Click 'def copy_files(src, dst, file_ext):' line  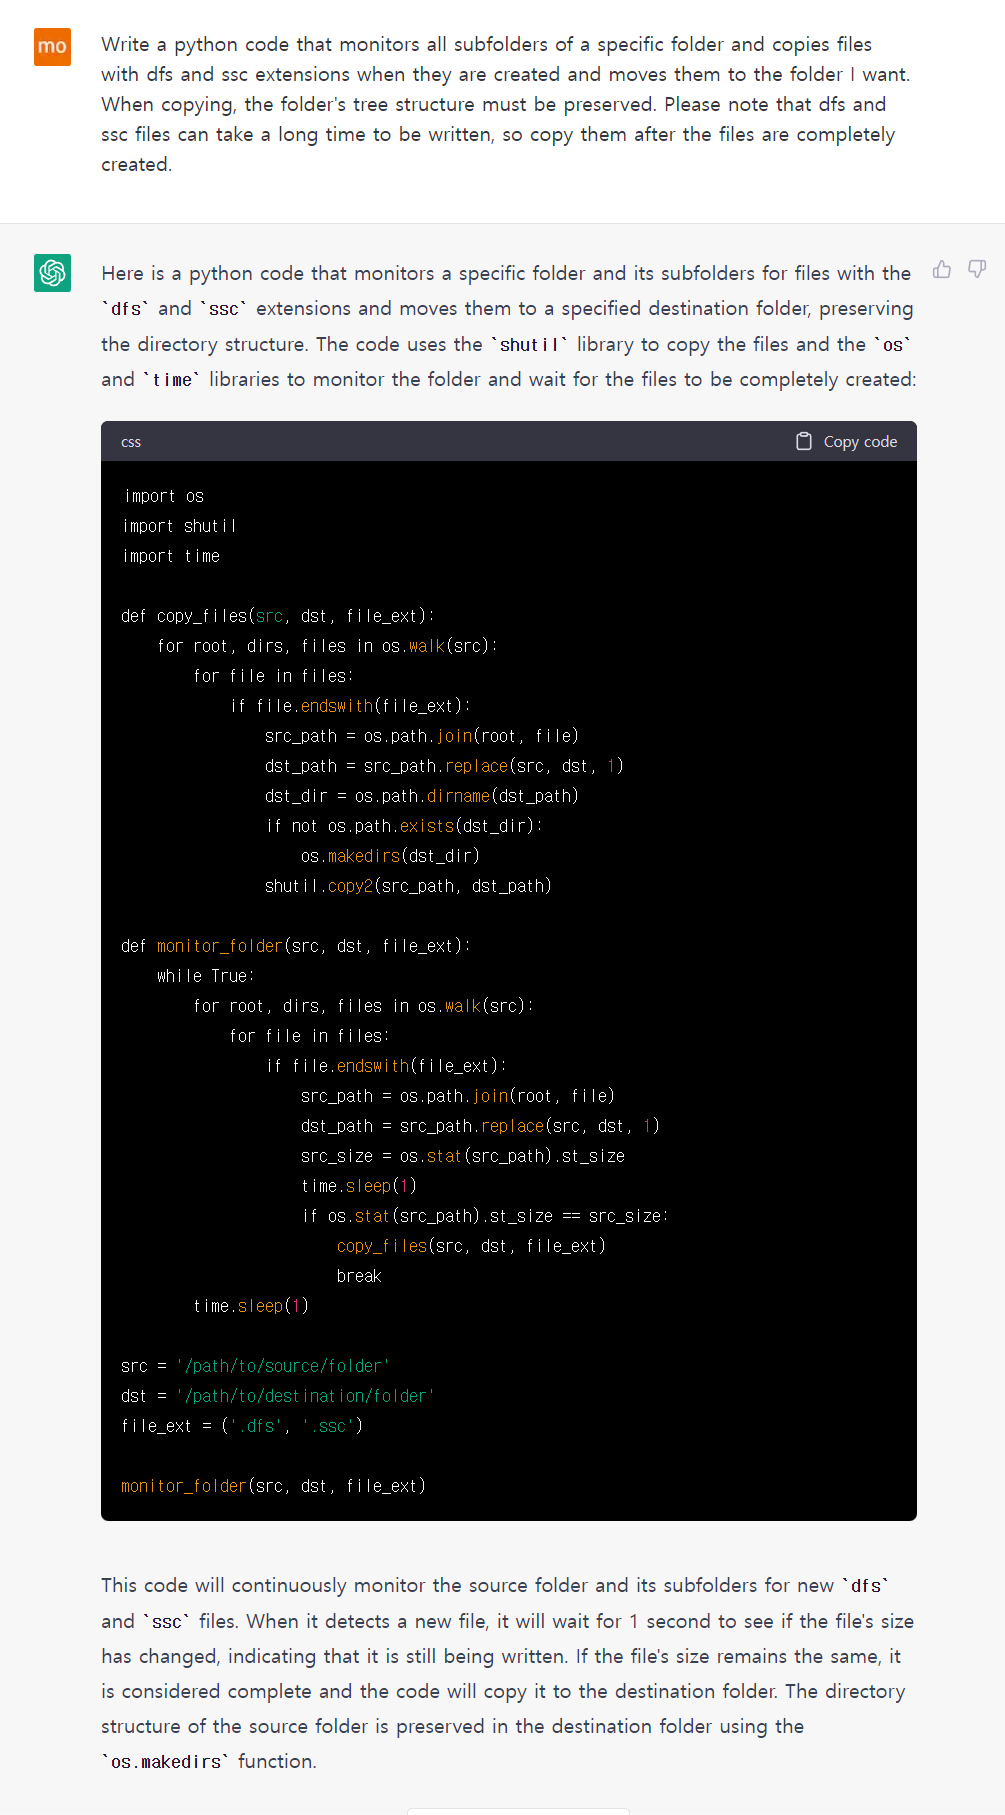pos(278,616)
